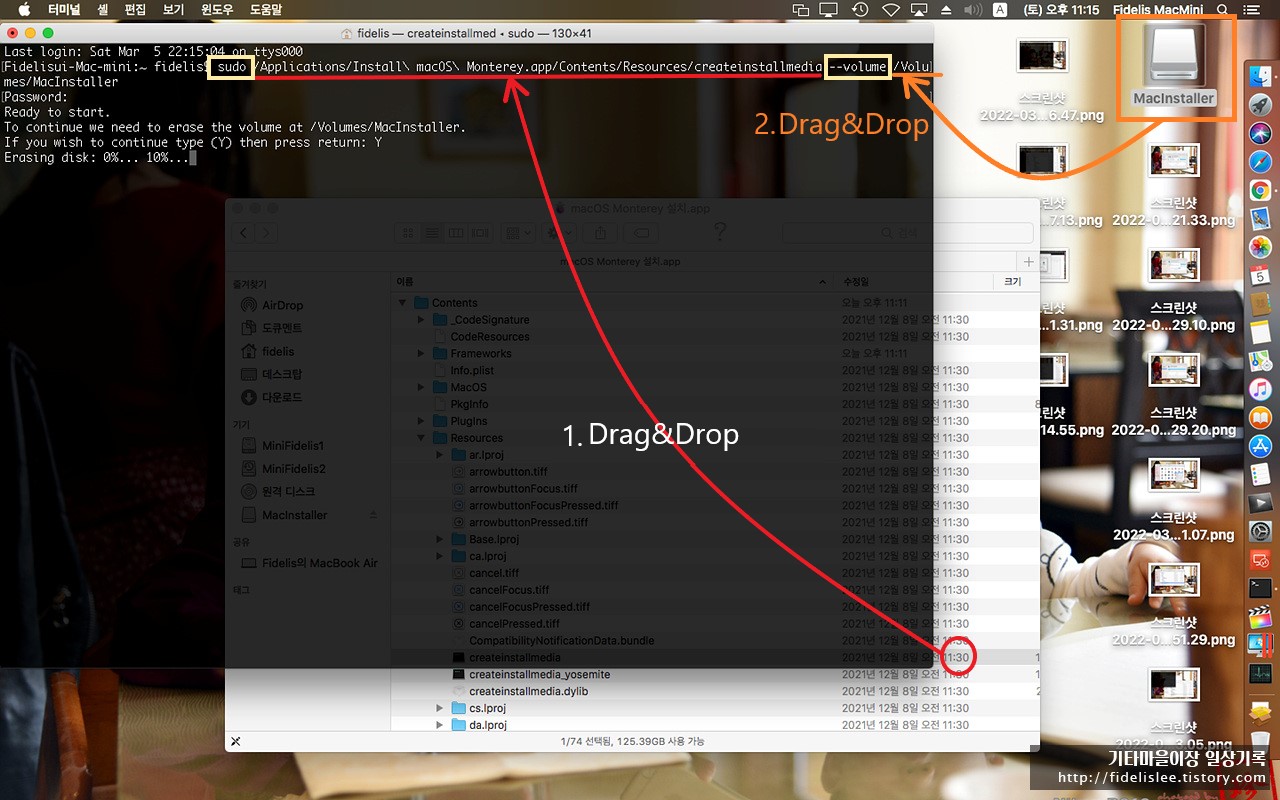Open Launchpad from the Dock
Viewport: 1280px width, 800px height.
coord(1260,104)
